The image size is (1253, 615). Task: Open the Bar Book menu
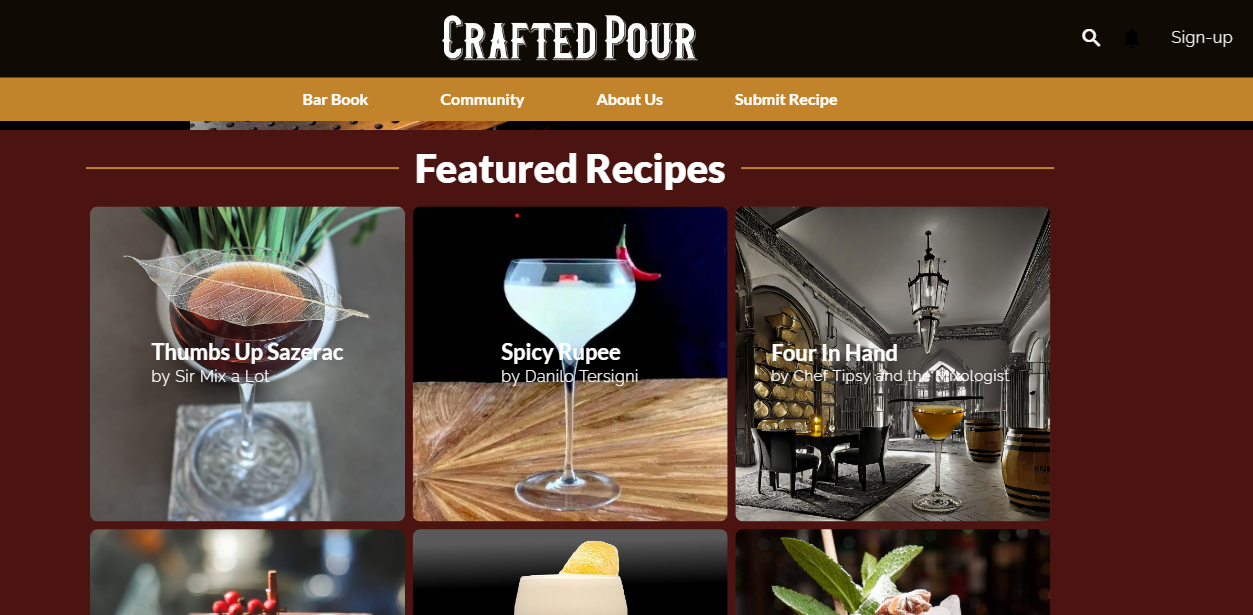pyautogui.click(x=335, y=100)
